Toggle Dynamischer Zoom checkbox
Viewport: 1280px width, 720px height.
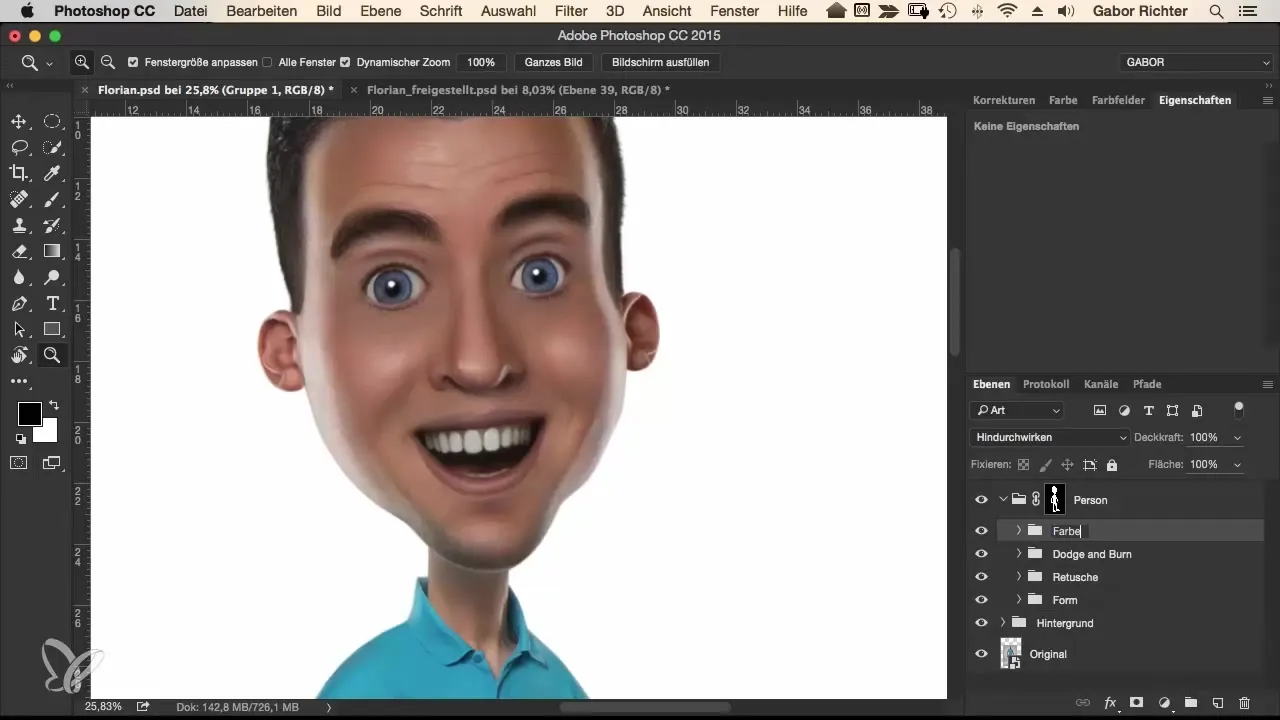pos(345,62)
